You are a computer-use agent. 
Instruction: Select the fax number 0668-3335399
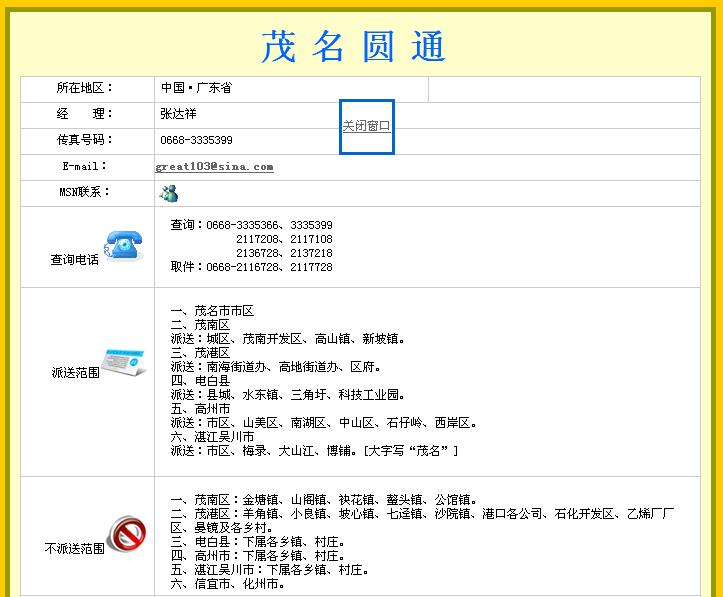click(196, 140)
